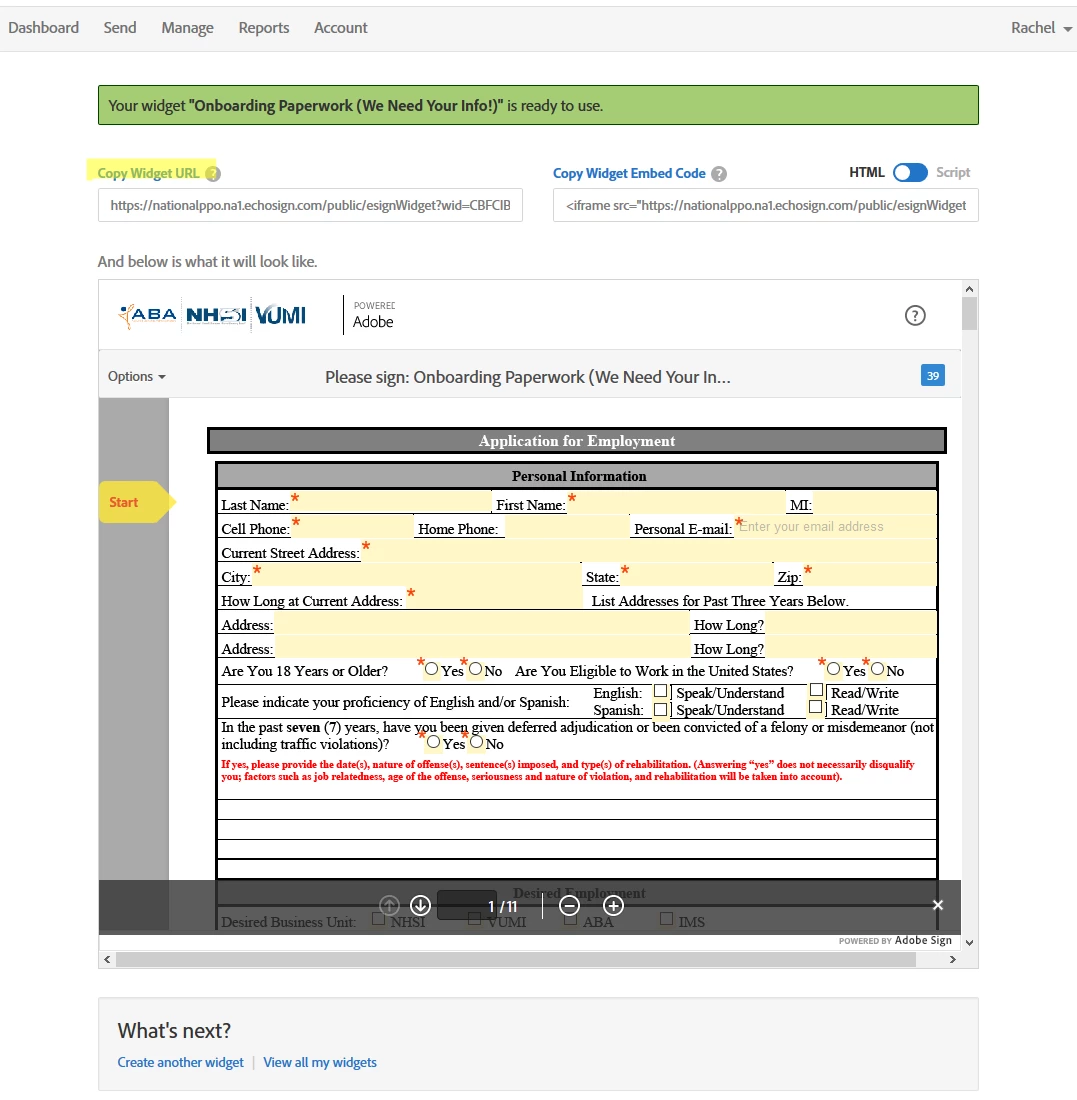Check Spanish Speak/Understand box
The image size is (1077, 1100).
[660, 709]
